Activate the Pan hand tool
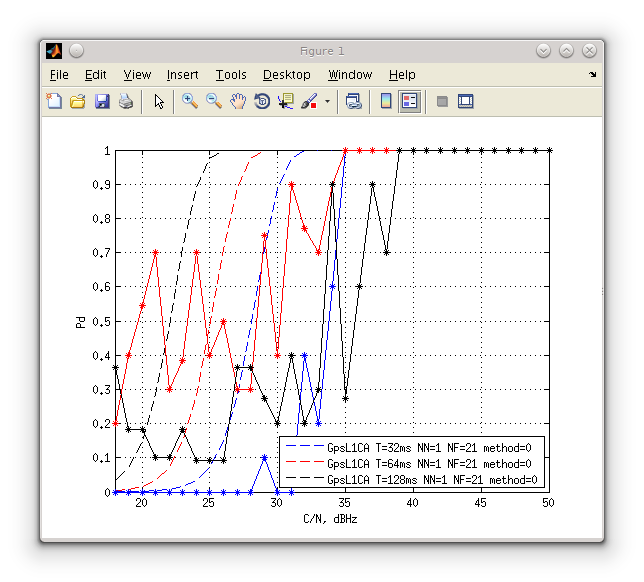644x582 pixels. coord(238,101)
